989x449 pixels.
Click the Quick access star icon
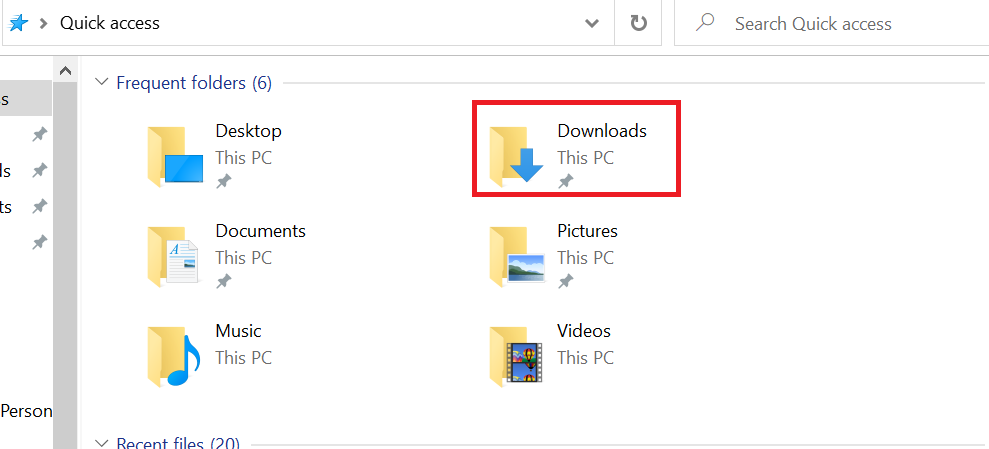click(18, 22)
